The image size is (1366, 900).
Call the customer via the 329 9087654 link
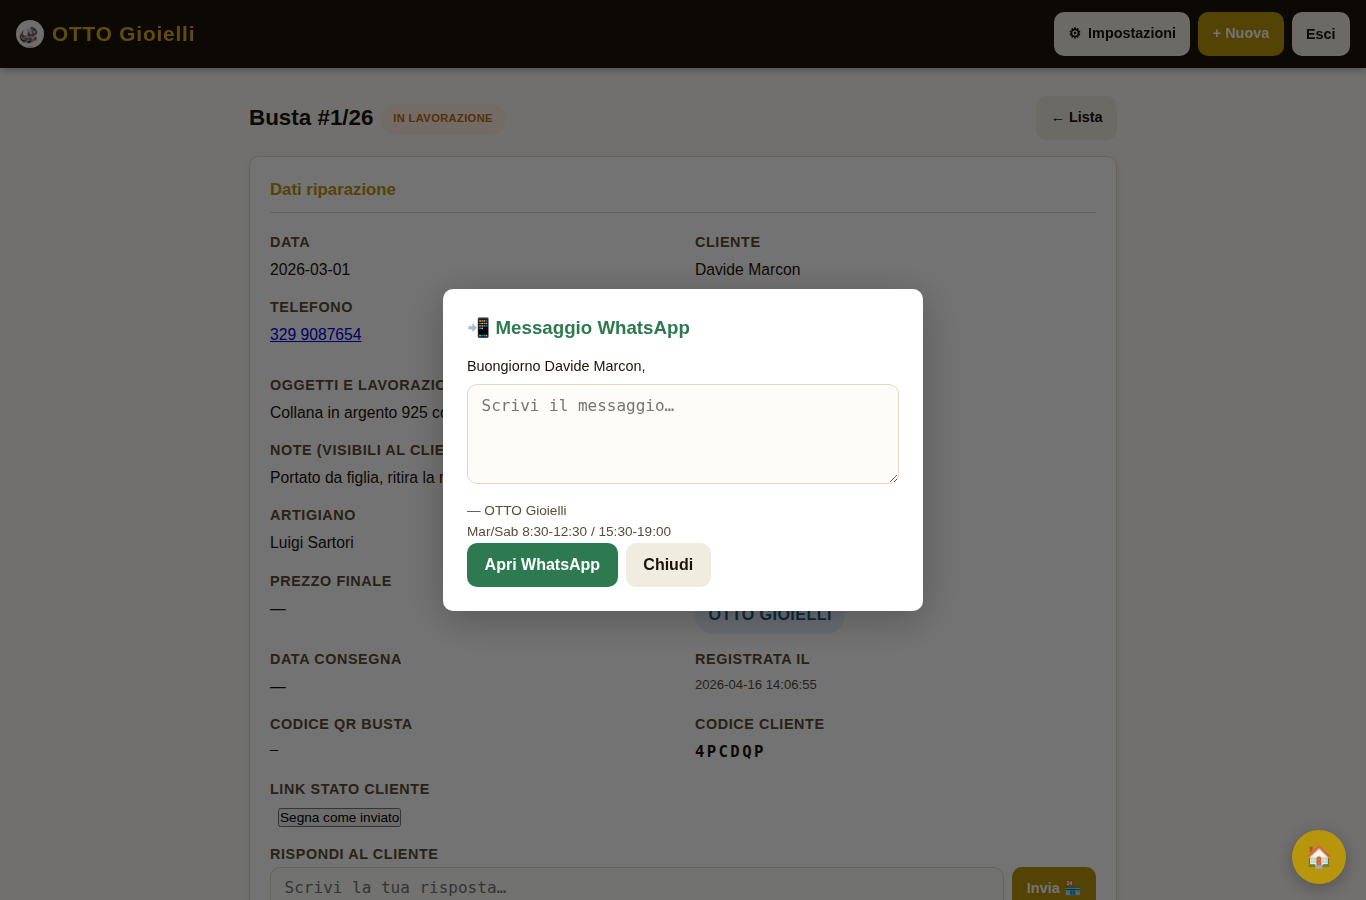click(315, 334)
